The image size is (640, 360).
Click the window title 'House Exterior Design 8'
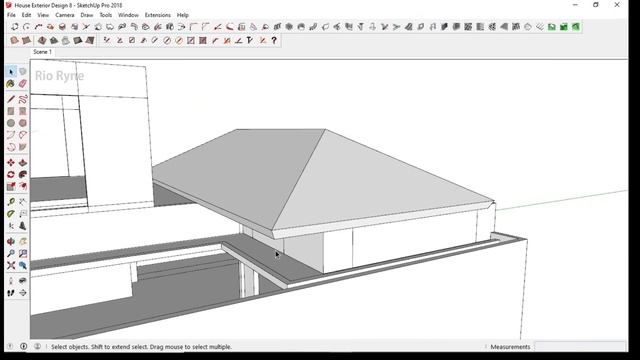(43, 5)
